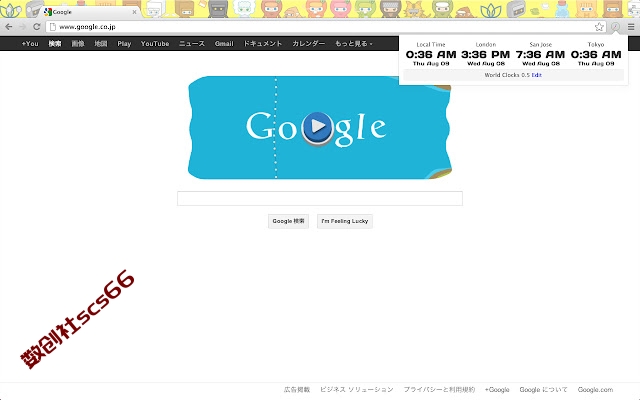This screenshot has height=400, width=640.
Task: Bookmark the page with the star icon
Action: tap(599, 27)
